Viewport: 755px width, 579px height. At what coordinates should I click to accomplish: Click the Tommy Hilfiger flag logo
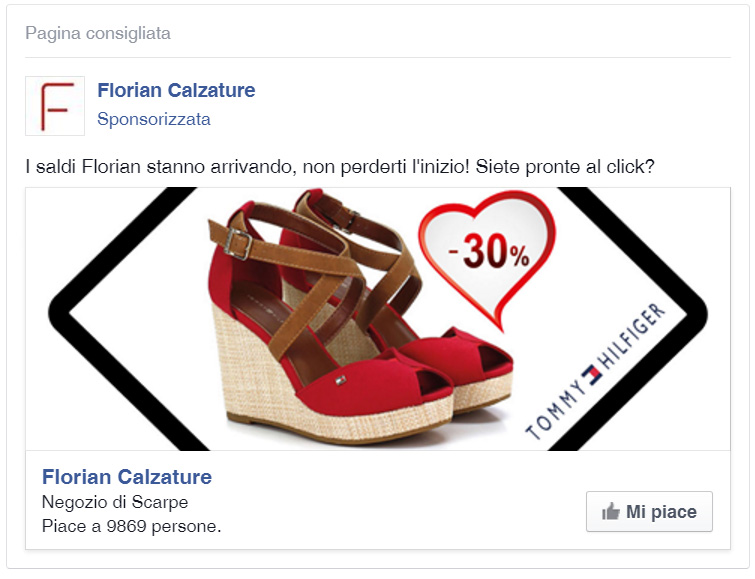592,375
